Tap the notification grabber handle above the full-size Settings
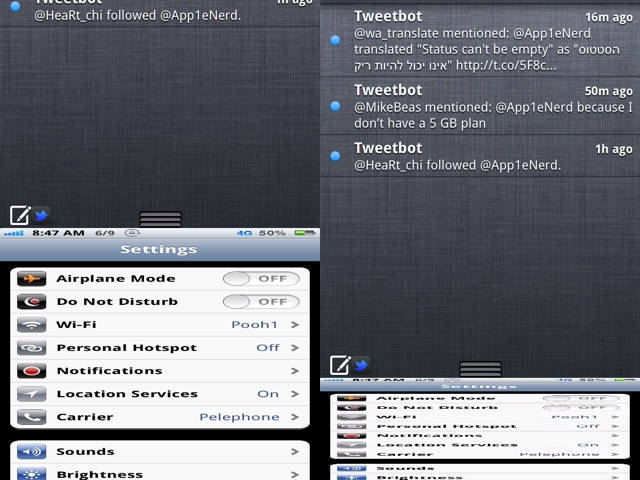640x480 pixels. (160, 219)
